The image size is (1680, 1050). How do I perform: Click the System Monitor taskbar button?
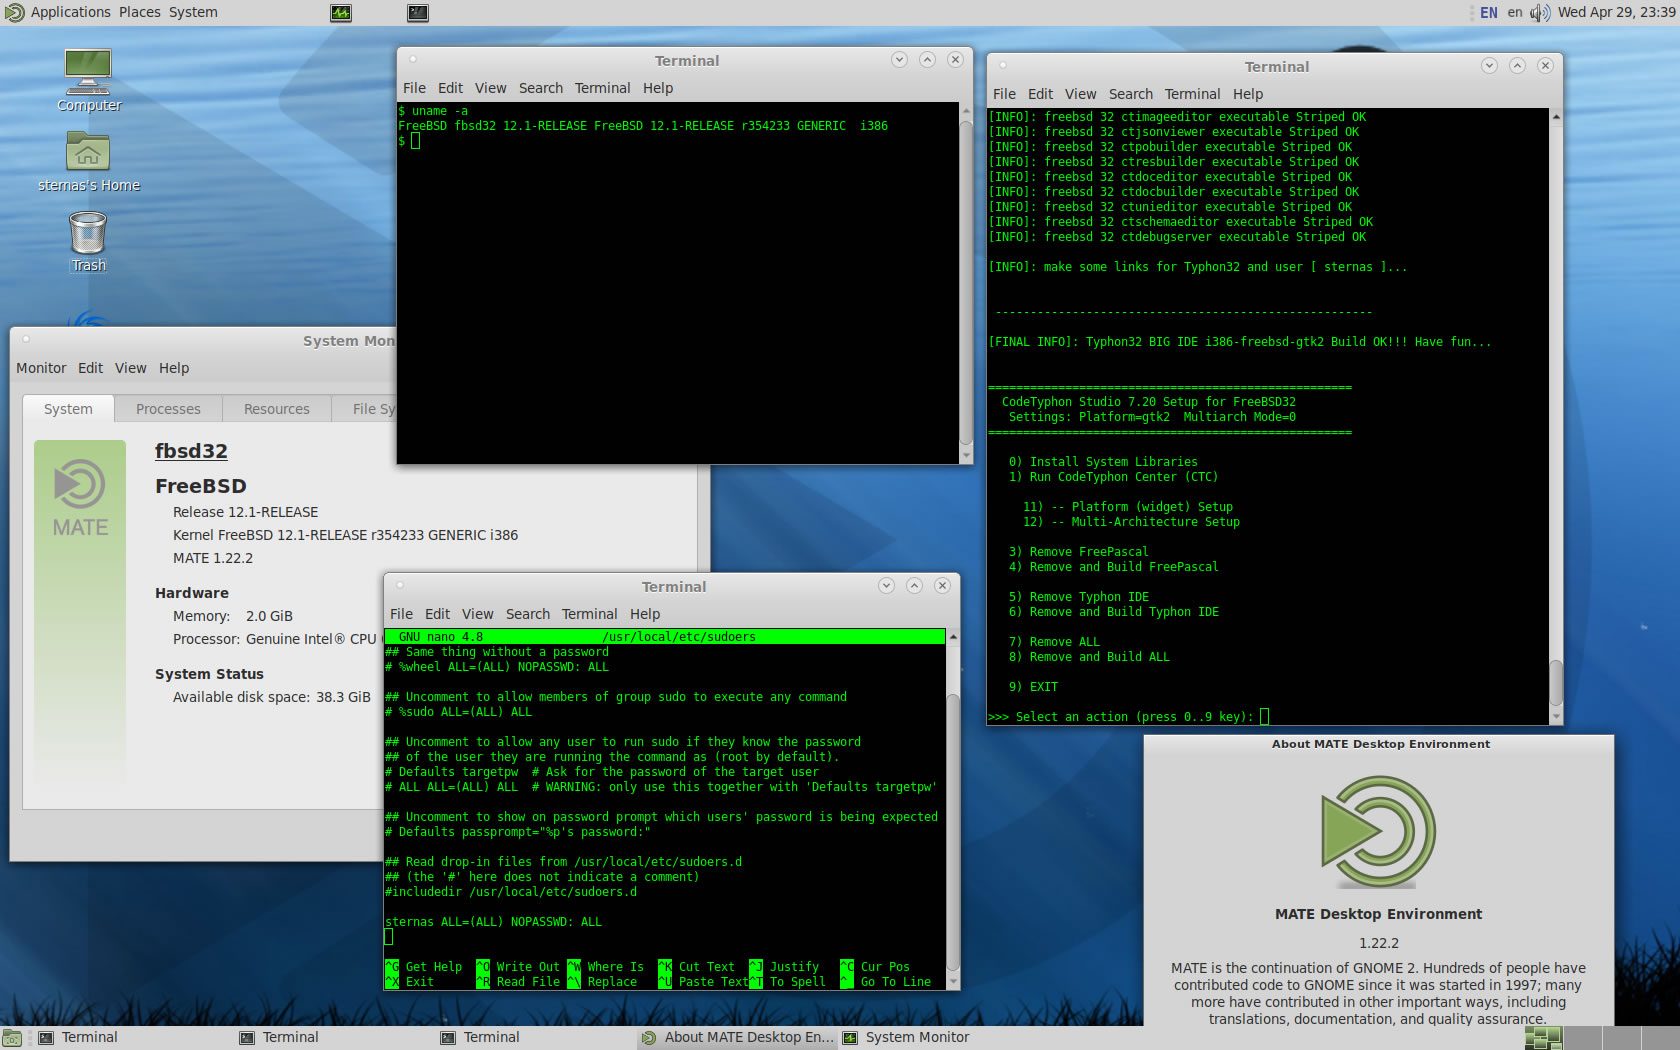click(938, 1038)
